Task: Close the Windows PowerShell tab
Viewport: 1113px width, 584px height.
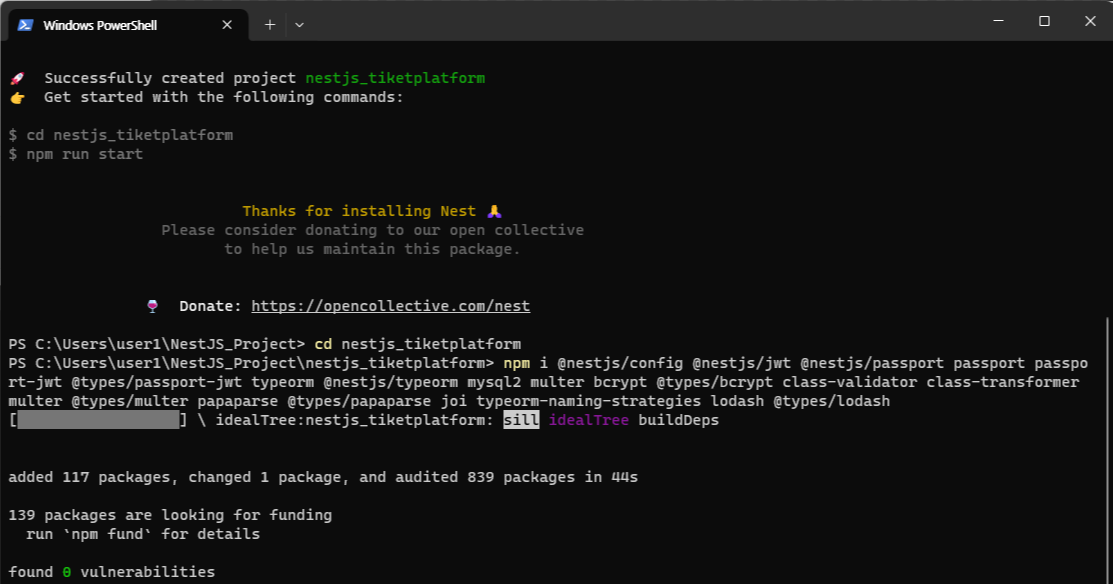Action: pyautogui.click(x=227, y=25)
